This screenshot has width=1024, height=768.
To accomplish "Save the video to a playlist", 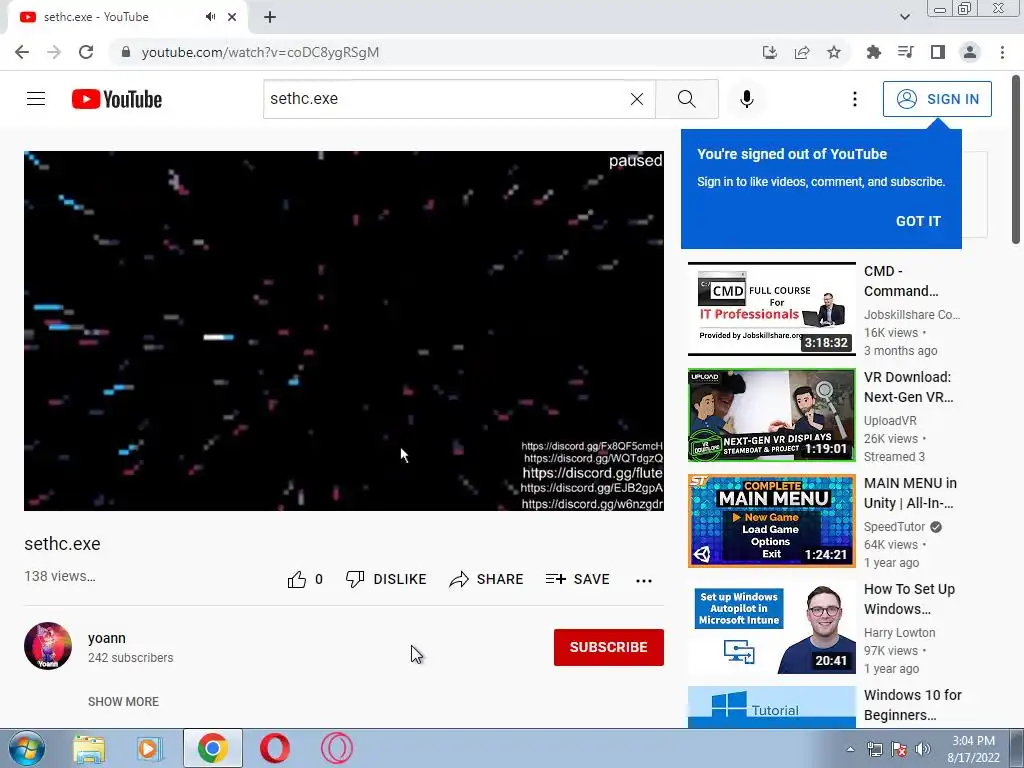I will tap(577, 579).
